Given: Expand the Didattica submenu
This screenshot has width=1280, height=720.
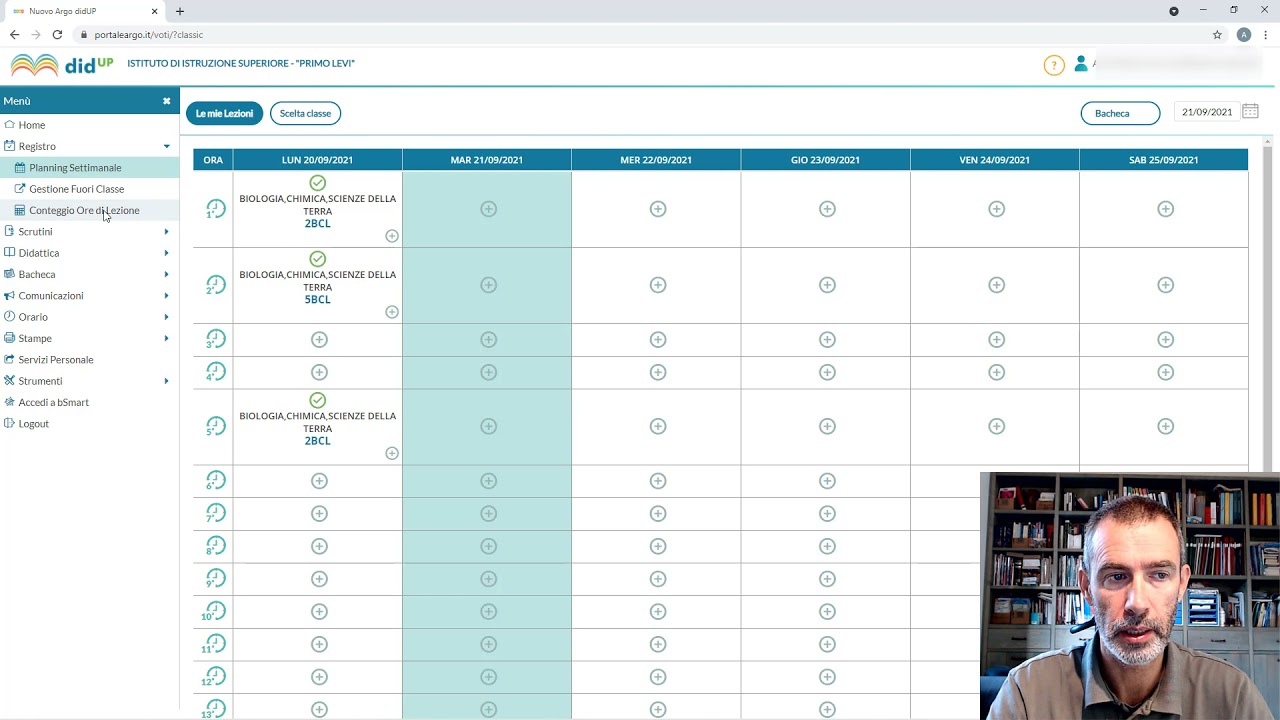Looking at the screenshot, I should [167, 253].
